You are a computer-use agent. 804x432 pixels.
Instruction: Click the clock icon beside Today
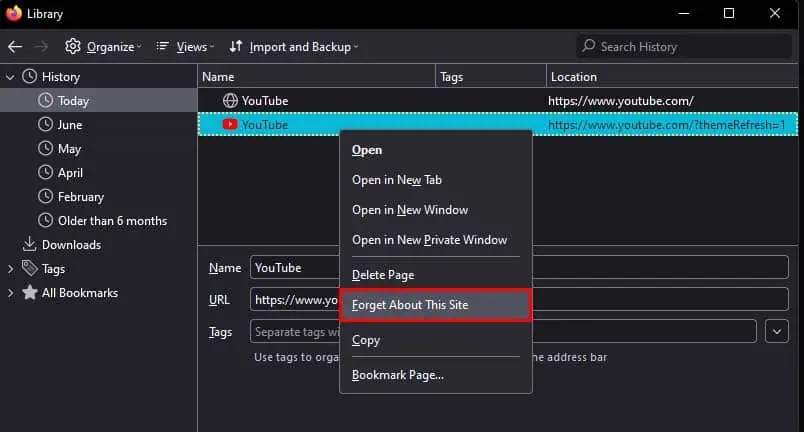(x=46, y=100)
